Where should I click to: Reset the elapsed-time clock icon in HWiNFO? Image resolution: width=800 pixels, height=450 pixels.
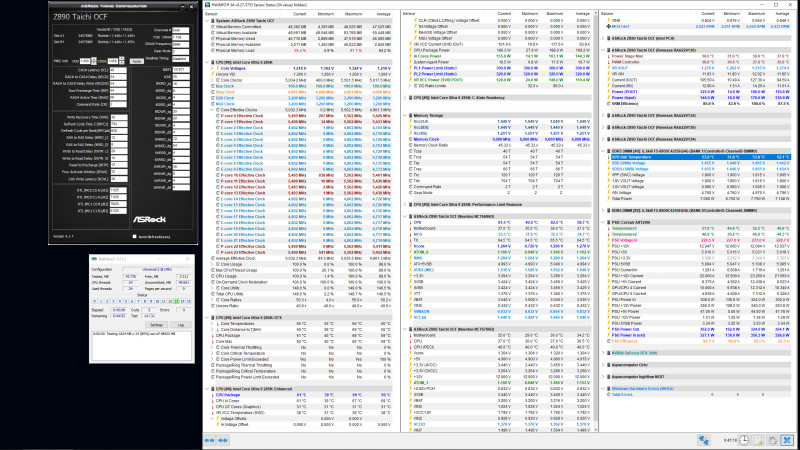pyautogui.click(x=744, y=440)
